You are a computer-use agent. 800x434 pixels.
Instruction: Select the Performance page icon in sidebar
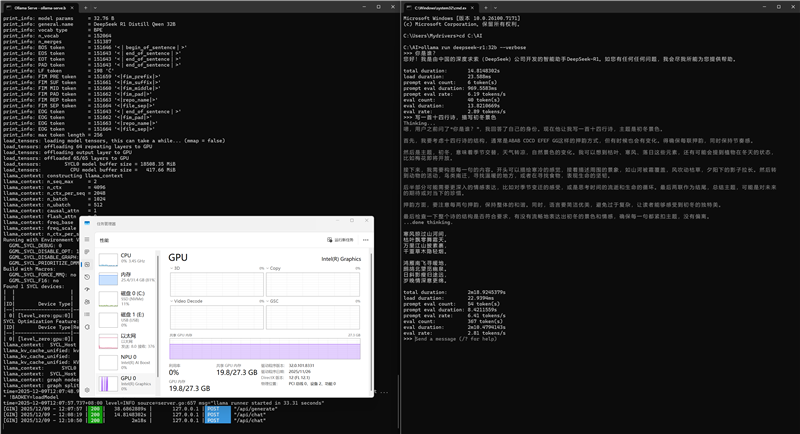tap(88, 263)
